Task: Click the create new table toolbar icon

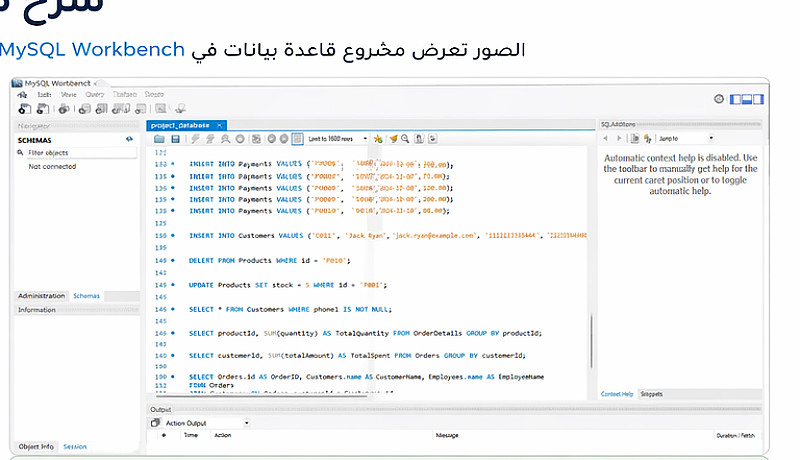Action: pyautogui.click(x=102, y=109)
